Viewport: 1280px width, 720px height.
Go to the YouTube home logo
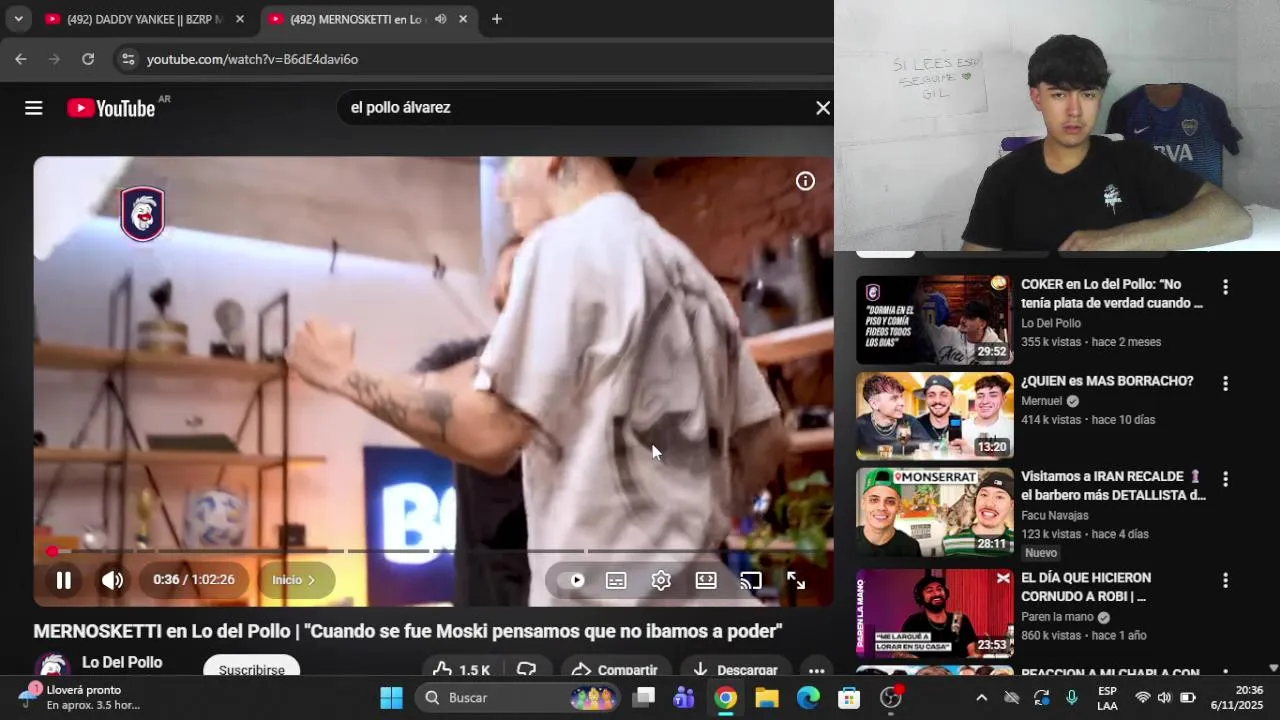111,108
